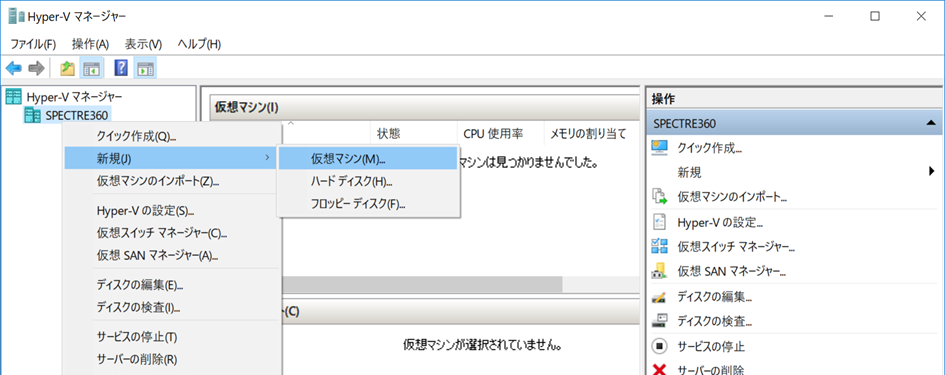Click the 仮想マシン(I) panel header

tap(424, 107)
